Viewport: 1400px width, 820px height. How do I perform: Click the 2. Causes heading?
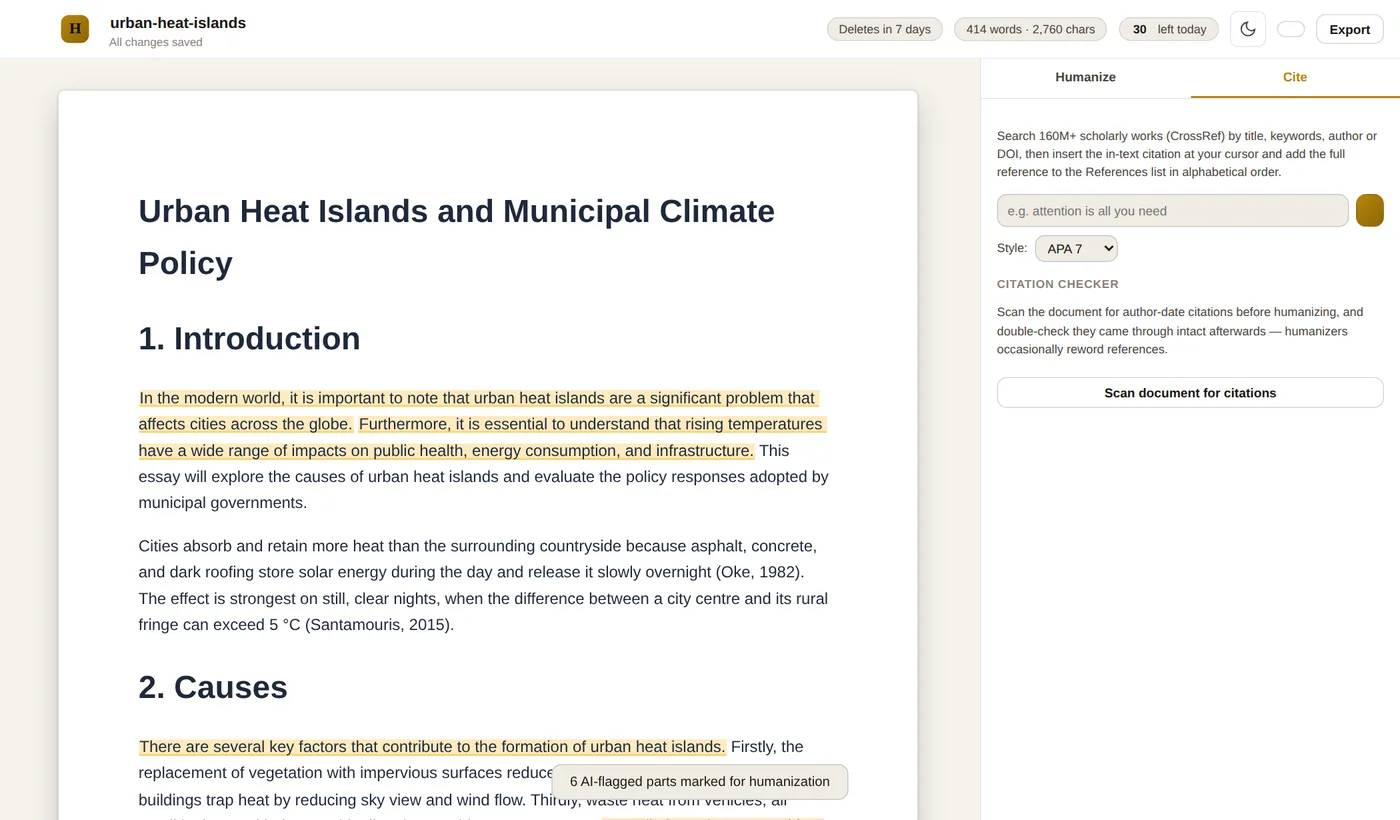coord(213,687)
